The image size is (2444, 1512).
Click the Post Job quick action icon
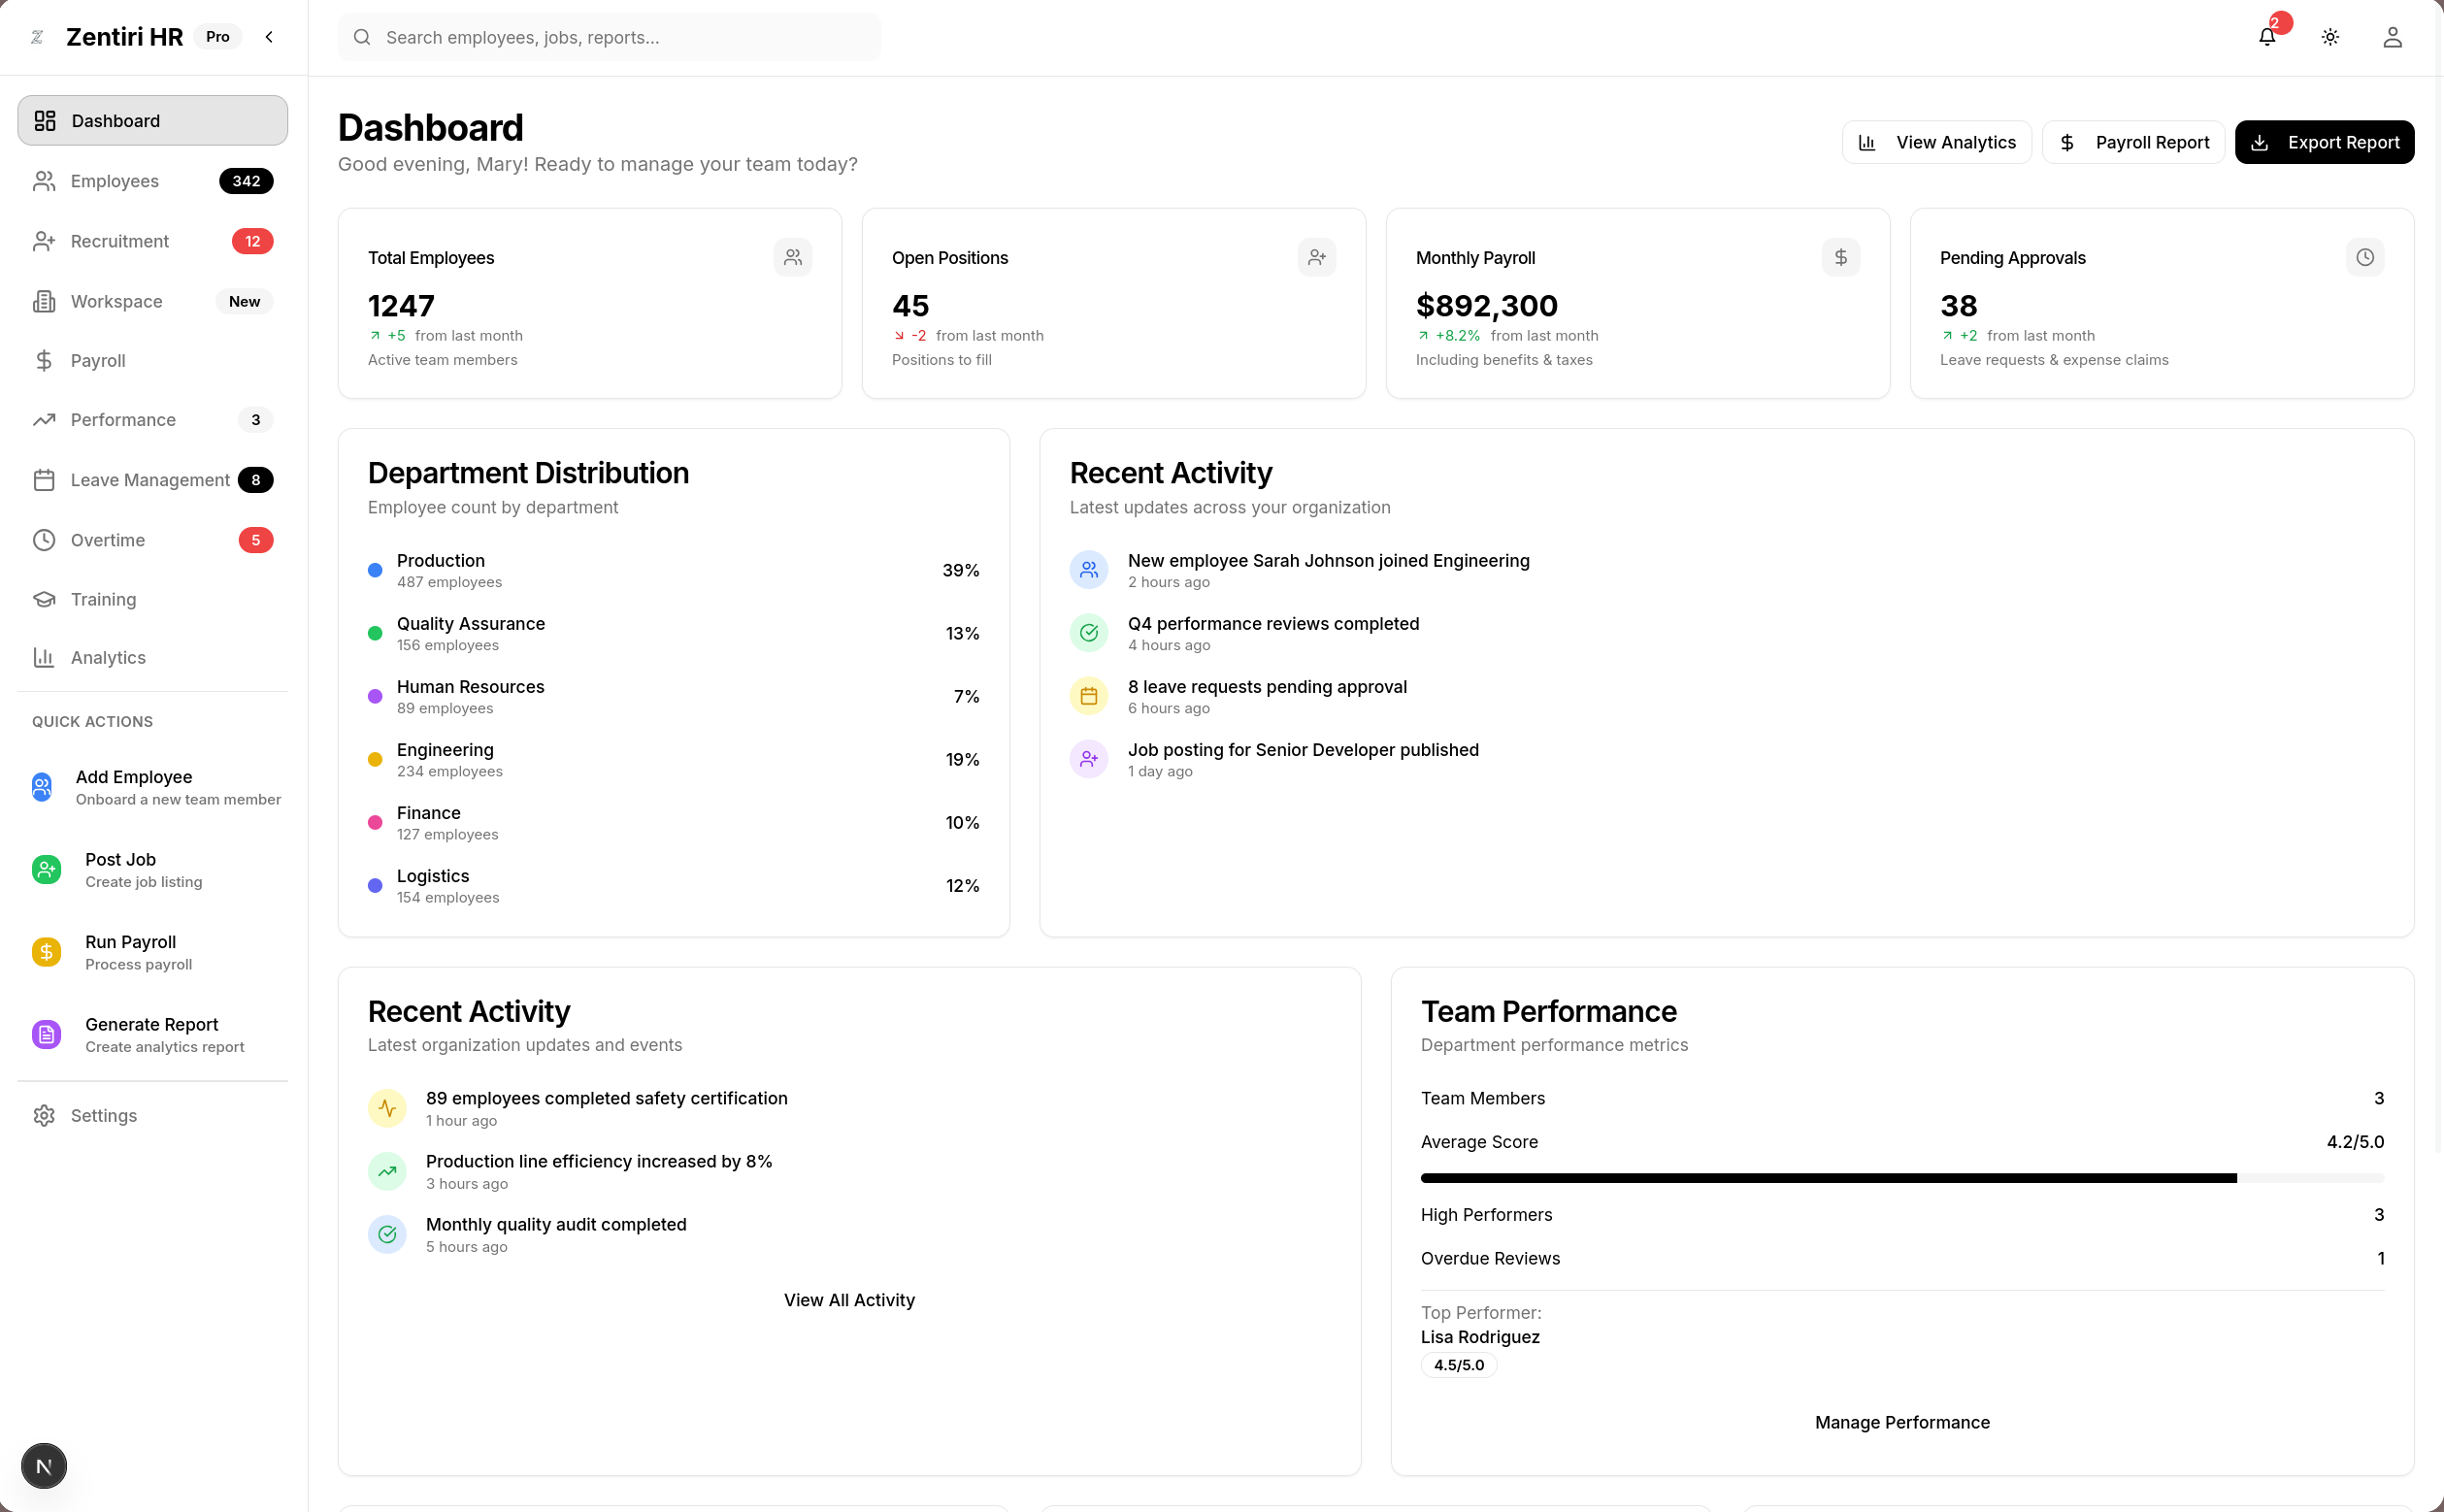coord(46,869)
